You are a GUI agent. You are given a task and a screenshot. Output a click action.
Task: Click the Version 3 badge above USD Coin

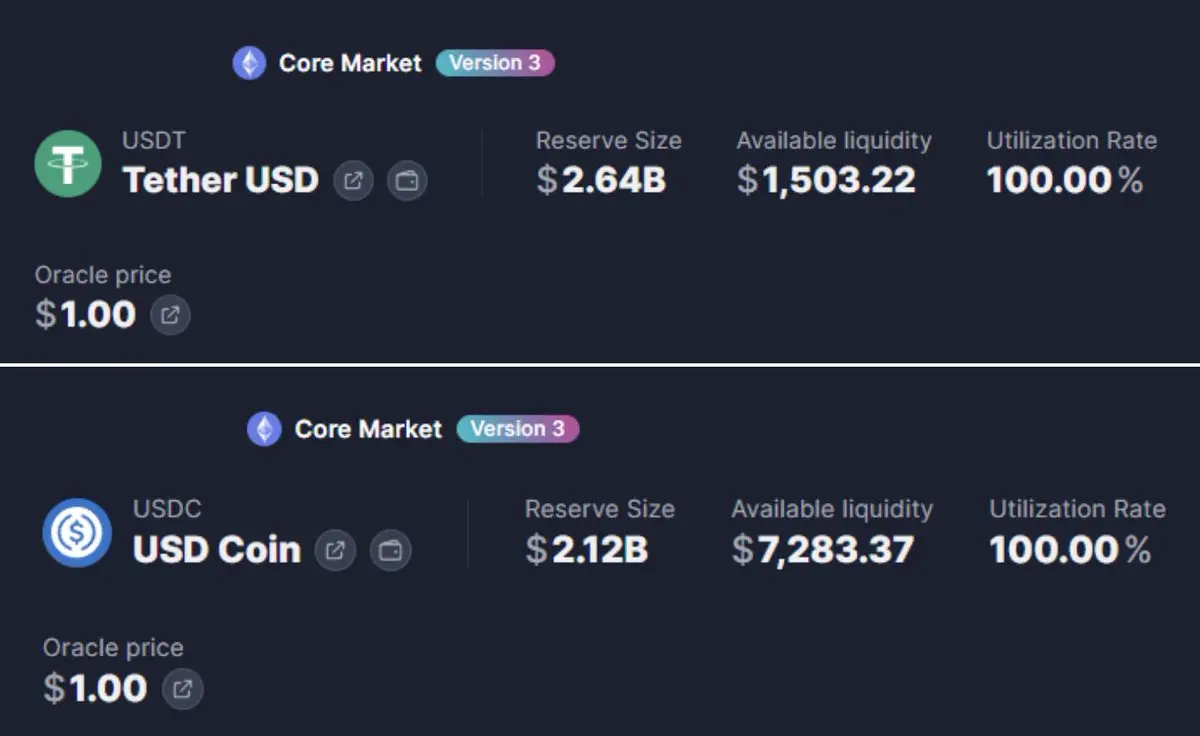518,429
